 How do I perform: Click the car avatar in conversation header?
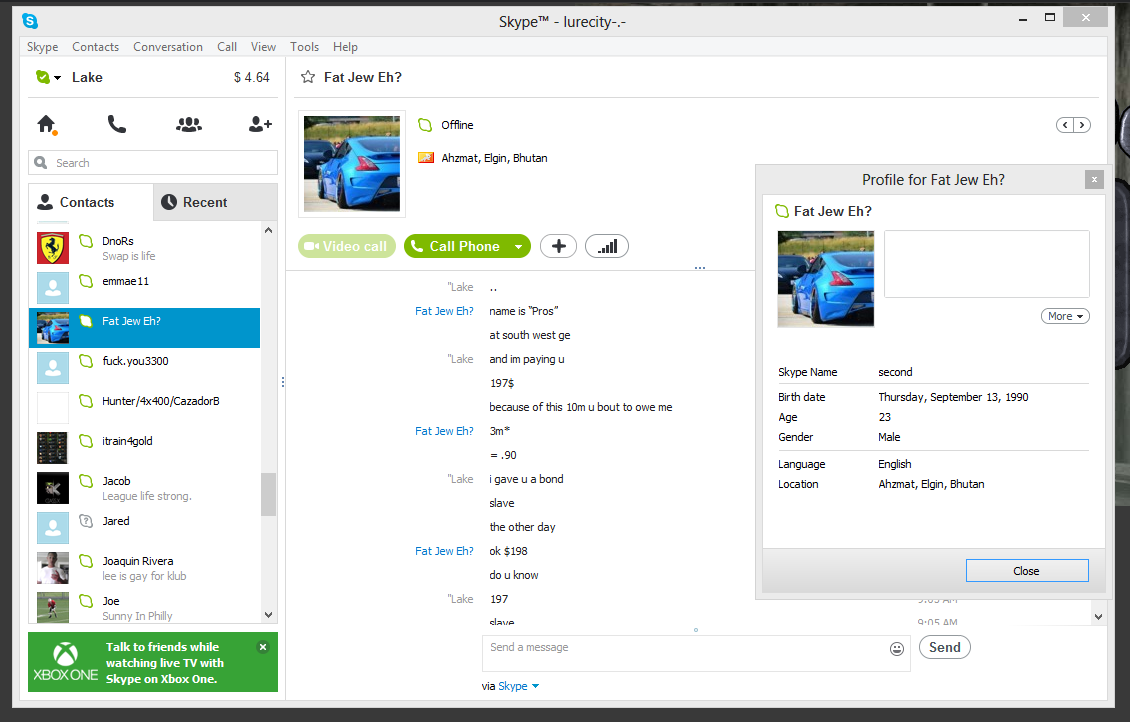(x=352, y=164)
